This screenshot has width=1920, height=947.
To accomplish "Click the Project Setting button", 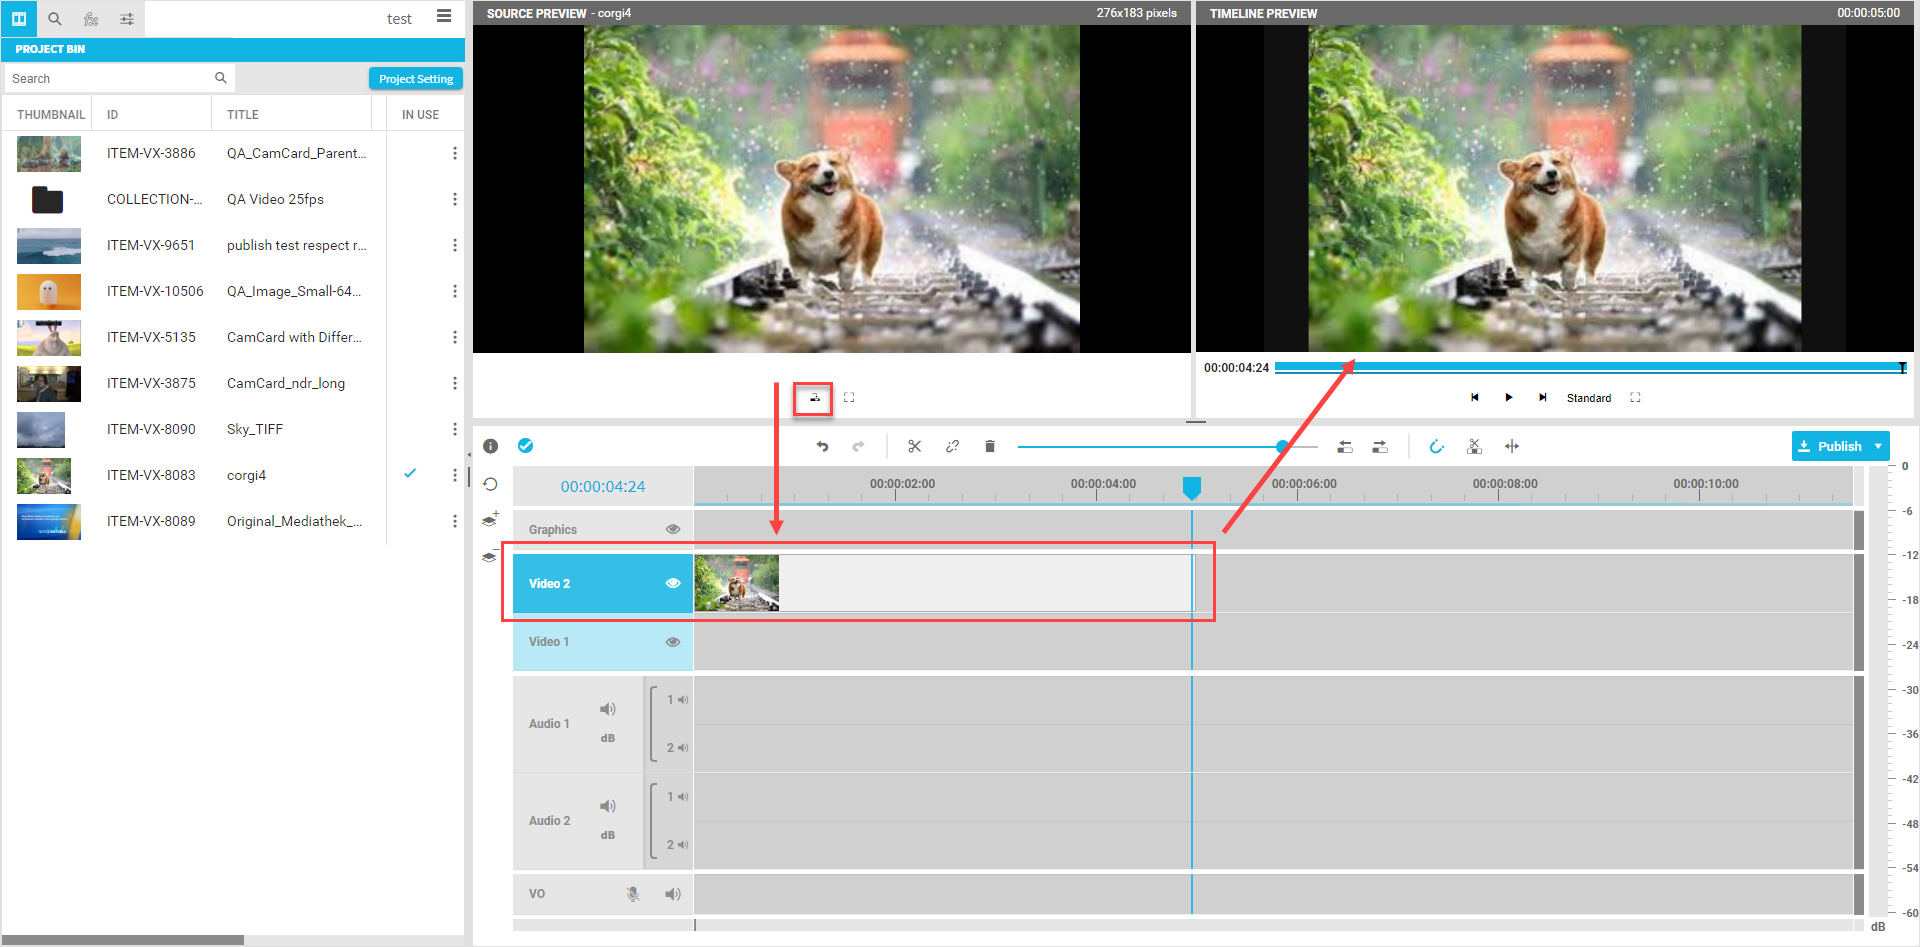I will click(x=415, y=79).
